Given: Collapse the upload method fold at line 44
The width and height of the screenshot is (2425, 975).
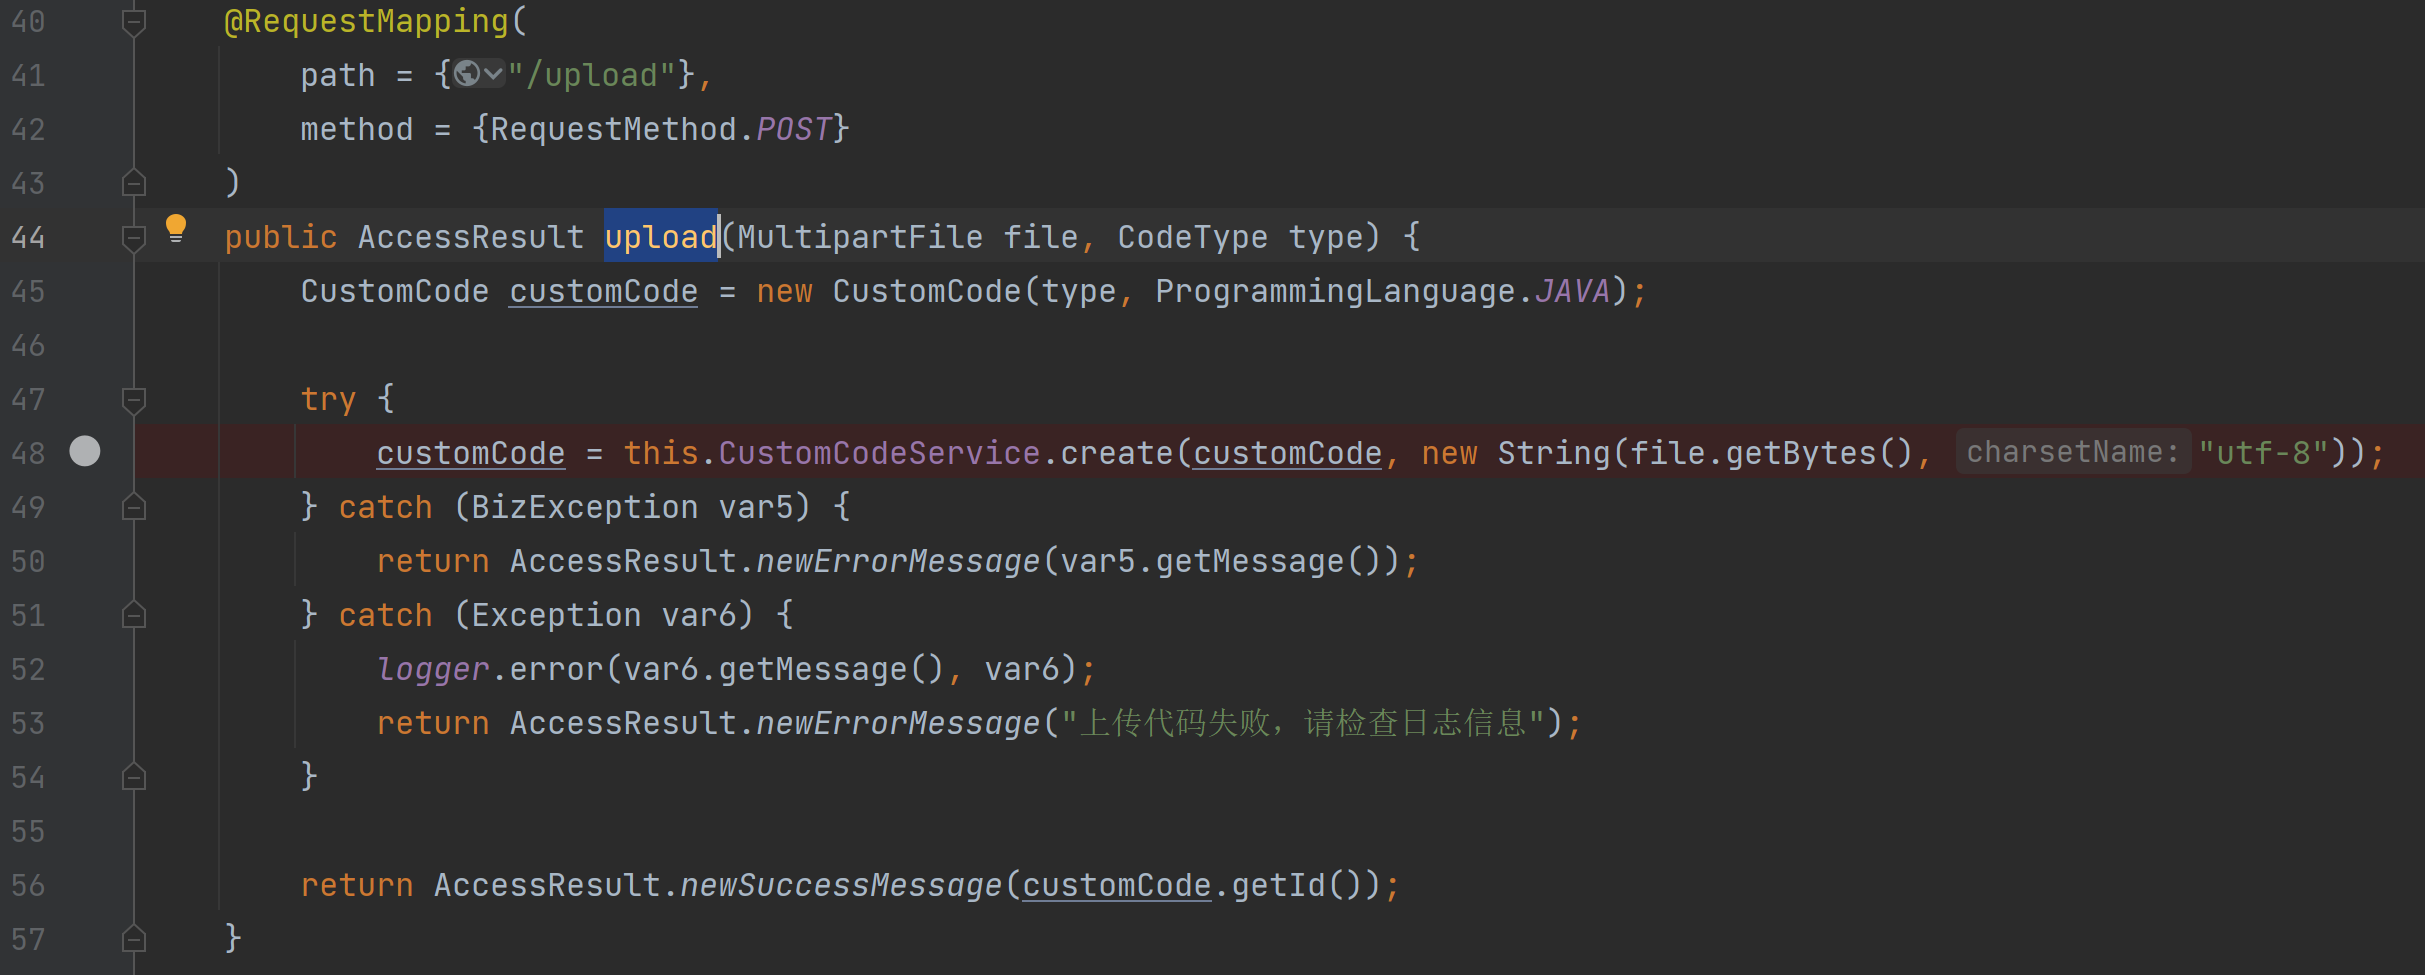Looking at the screenshot, I should coord(133,237).
